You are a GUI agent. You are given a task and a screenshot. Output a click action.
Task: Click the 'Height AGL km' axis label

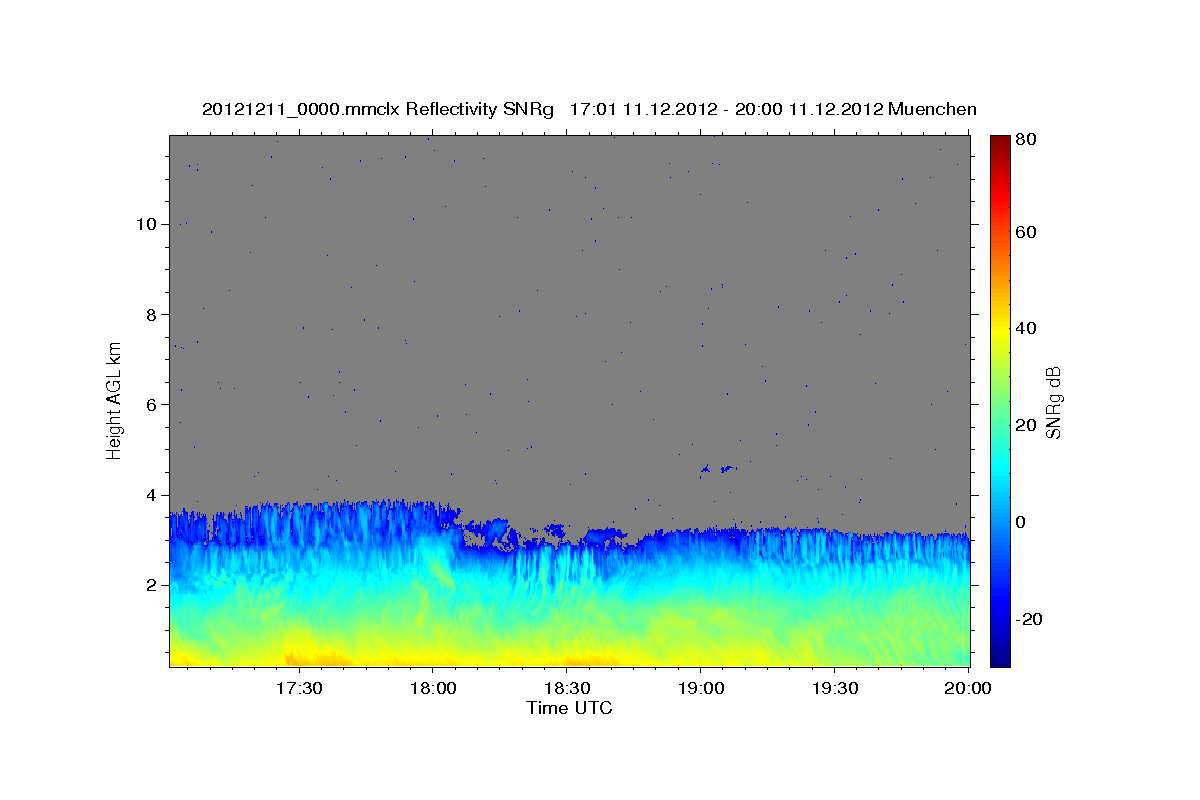(x=115, y=400)
